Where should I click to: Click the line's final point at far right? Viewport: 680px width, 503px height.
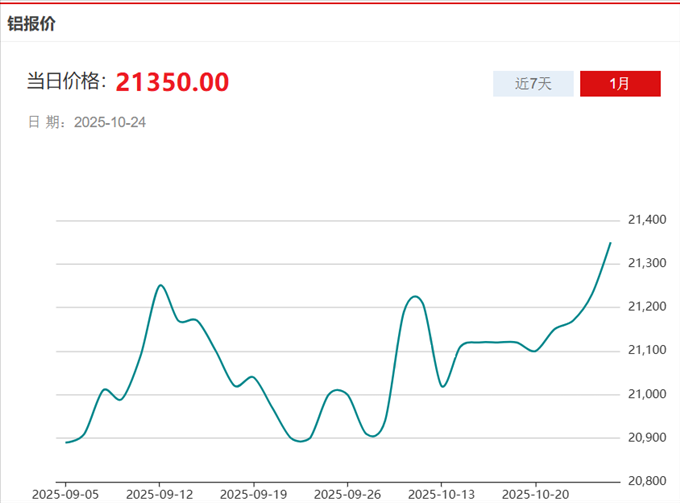coord(610,243)
